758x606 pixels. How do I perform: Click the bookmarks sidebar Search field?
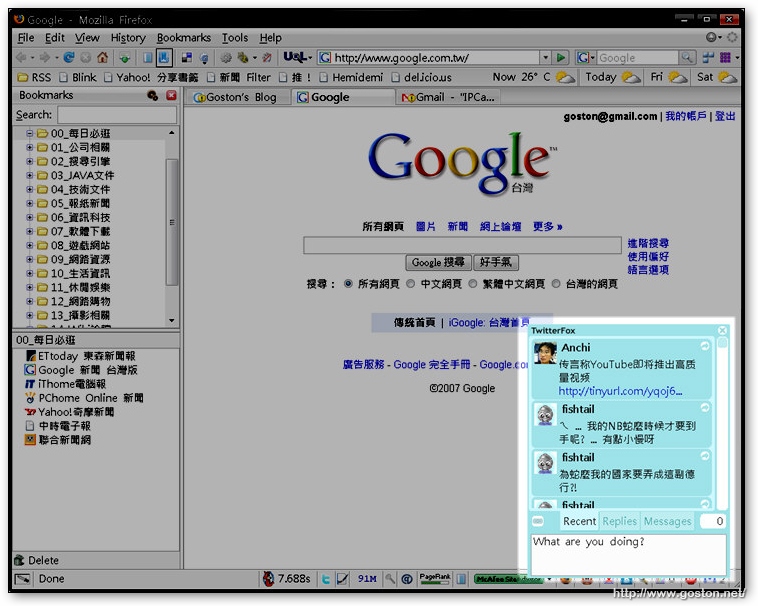[x=117, y=115]
